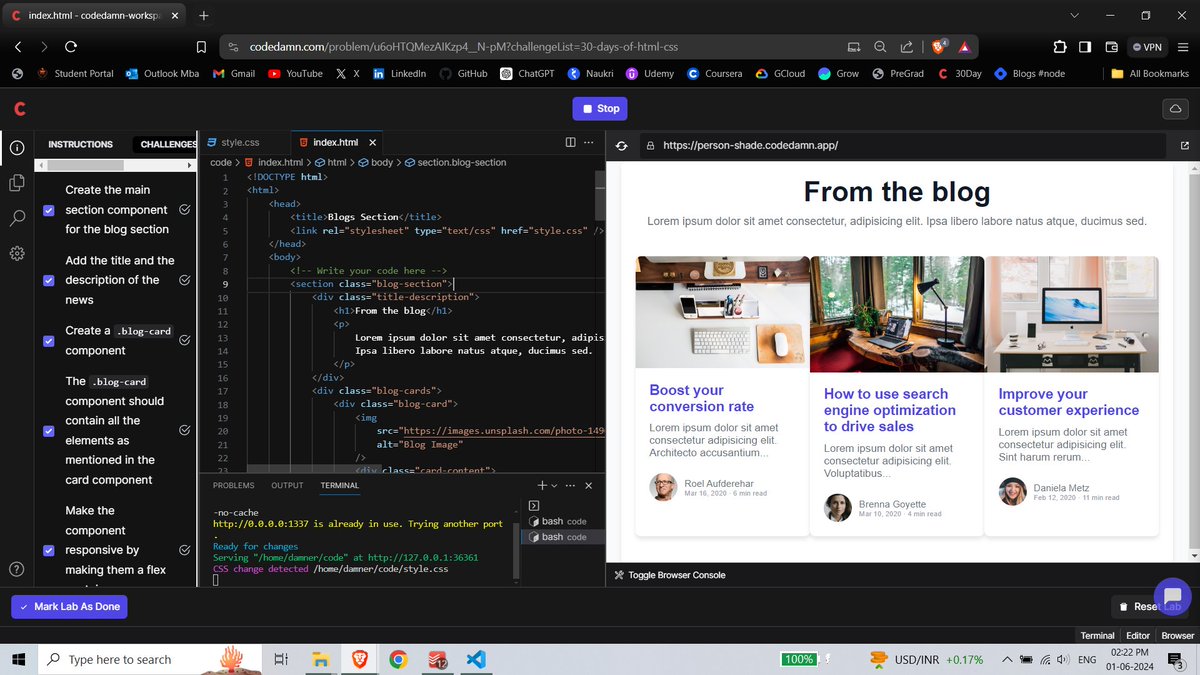This screenshot has height=675, width=1200.
Task: Open Visual Studio Code from the taskbar
Action: (476, 660)
